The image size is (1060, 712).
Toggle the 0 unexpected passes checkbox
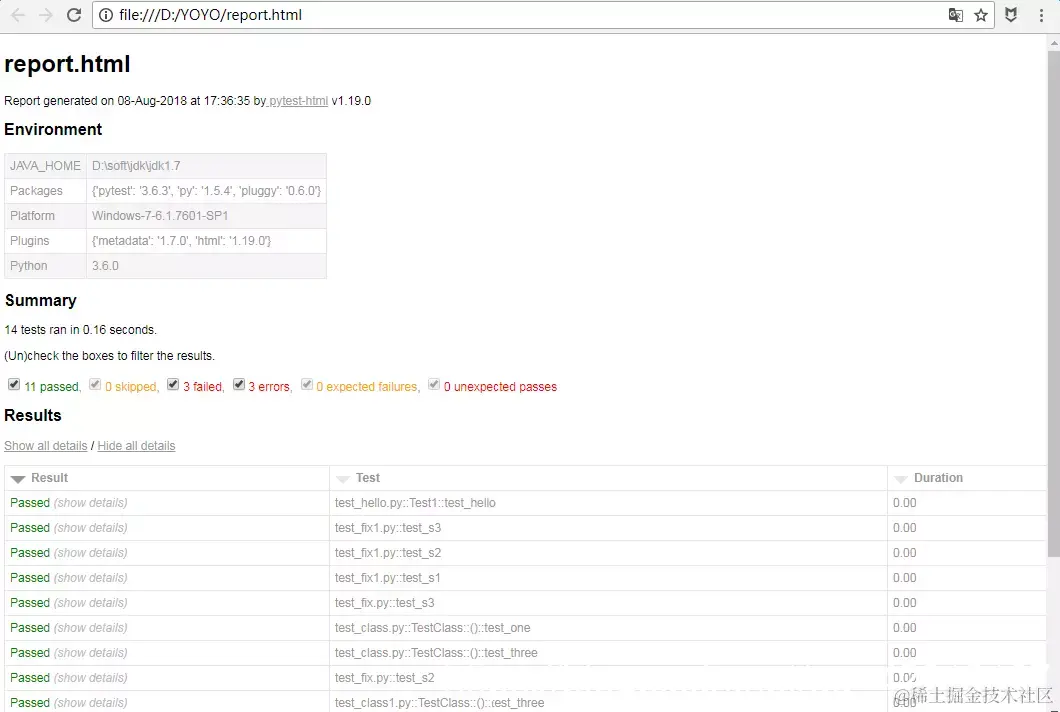coord(434,385)
